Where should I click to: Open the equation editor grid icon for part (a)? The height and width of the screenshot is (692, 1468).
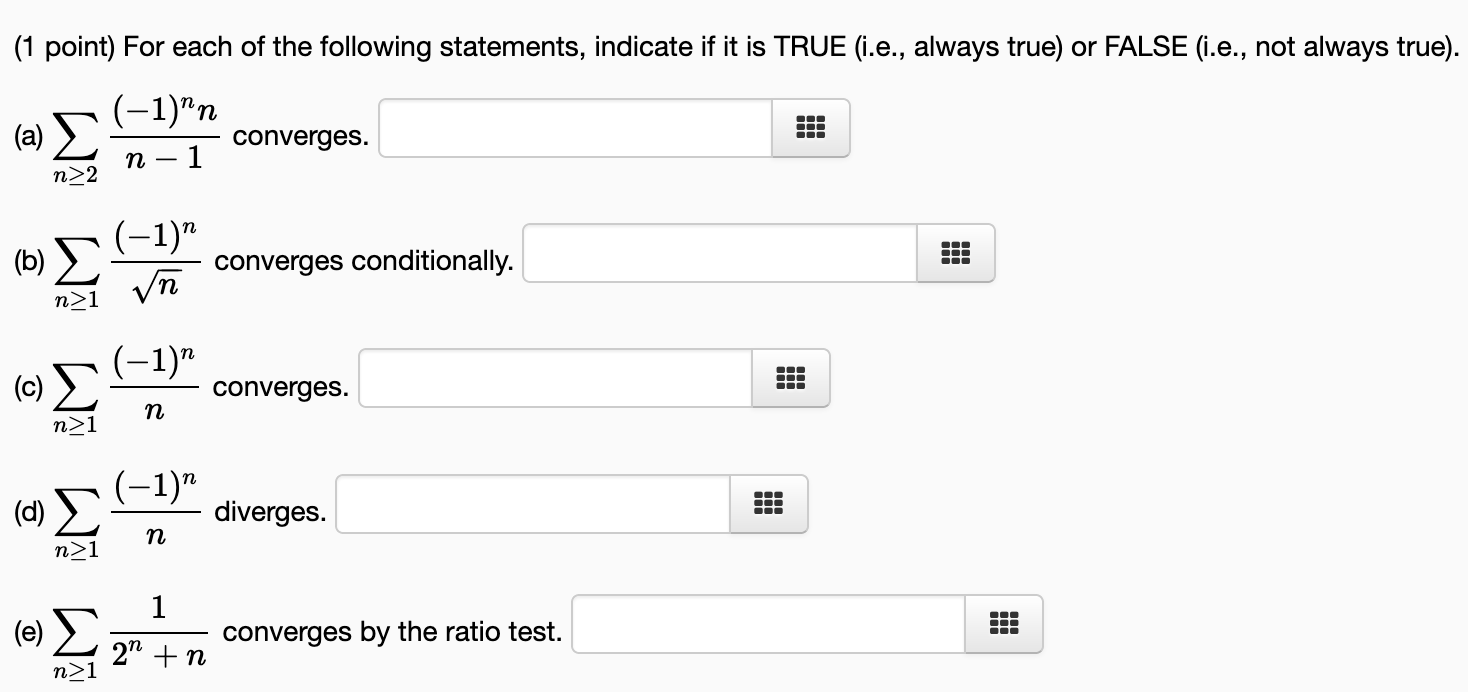pos(810,128)
